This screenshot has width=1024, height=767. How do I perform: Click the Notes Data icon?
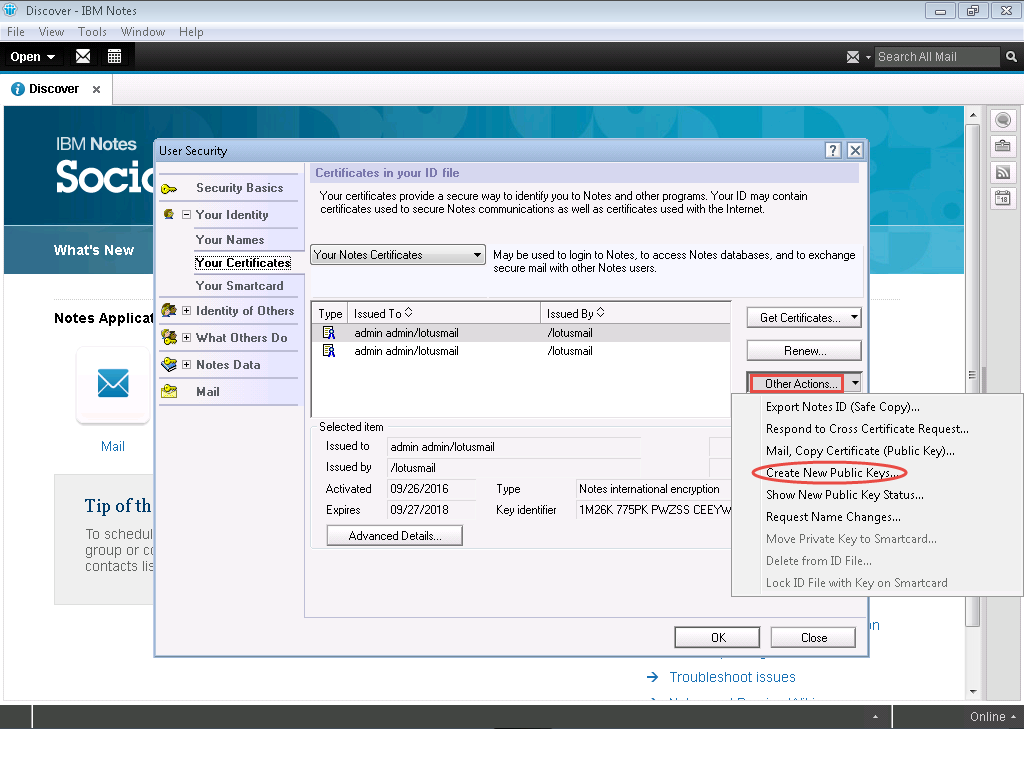click(x=169, y=365)
